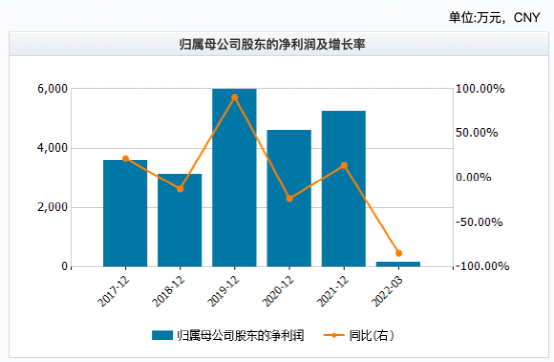Select the small 2022-03 net profit bar
Viewport: 554px width, 362px height.
coord(398,264)
